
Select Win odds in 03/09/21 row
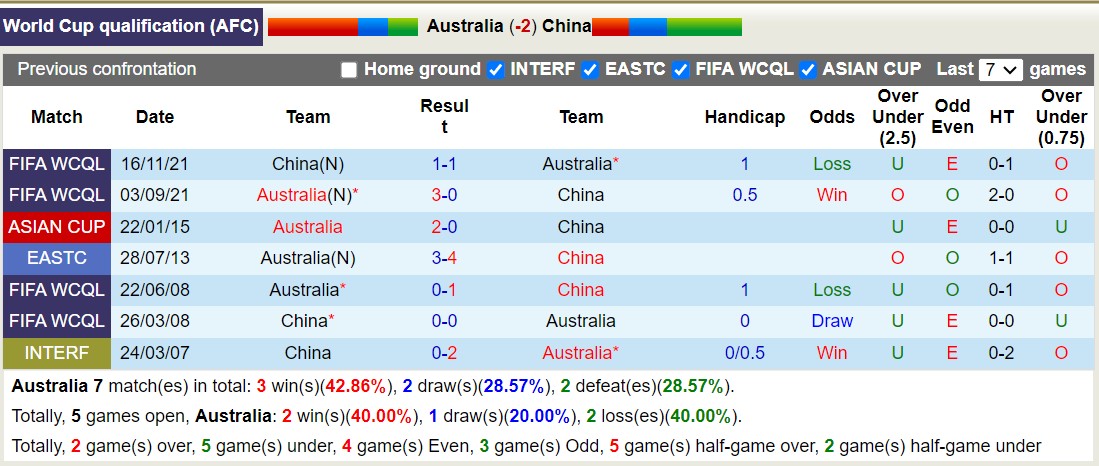[x=832, y=196]
